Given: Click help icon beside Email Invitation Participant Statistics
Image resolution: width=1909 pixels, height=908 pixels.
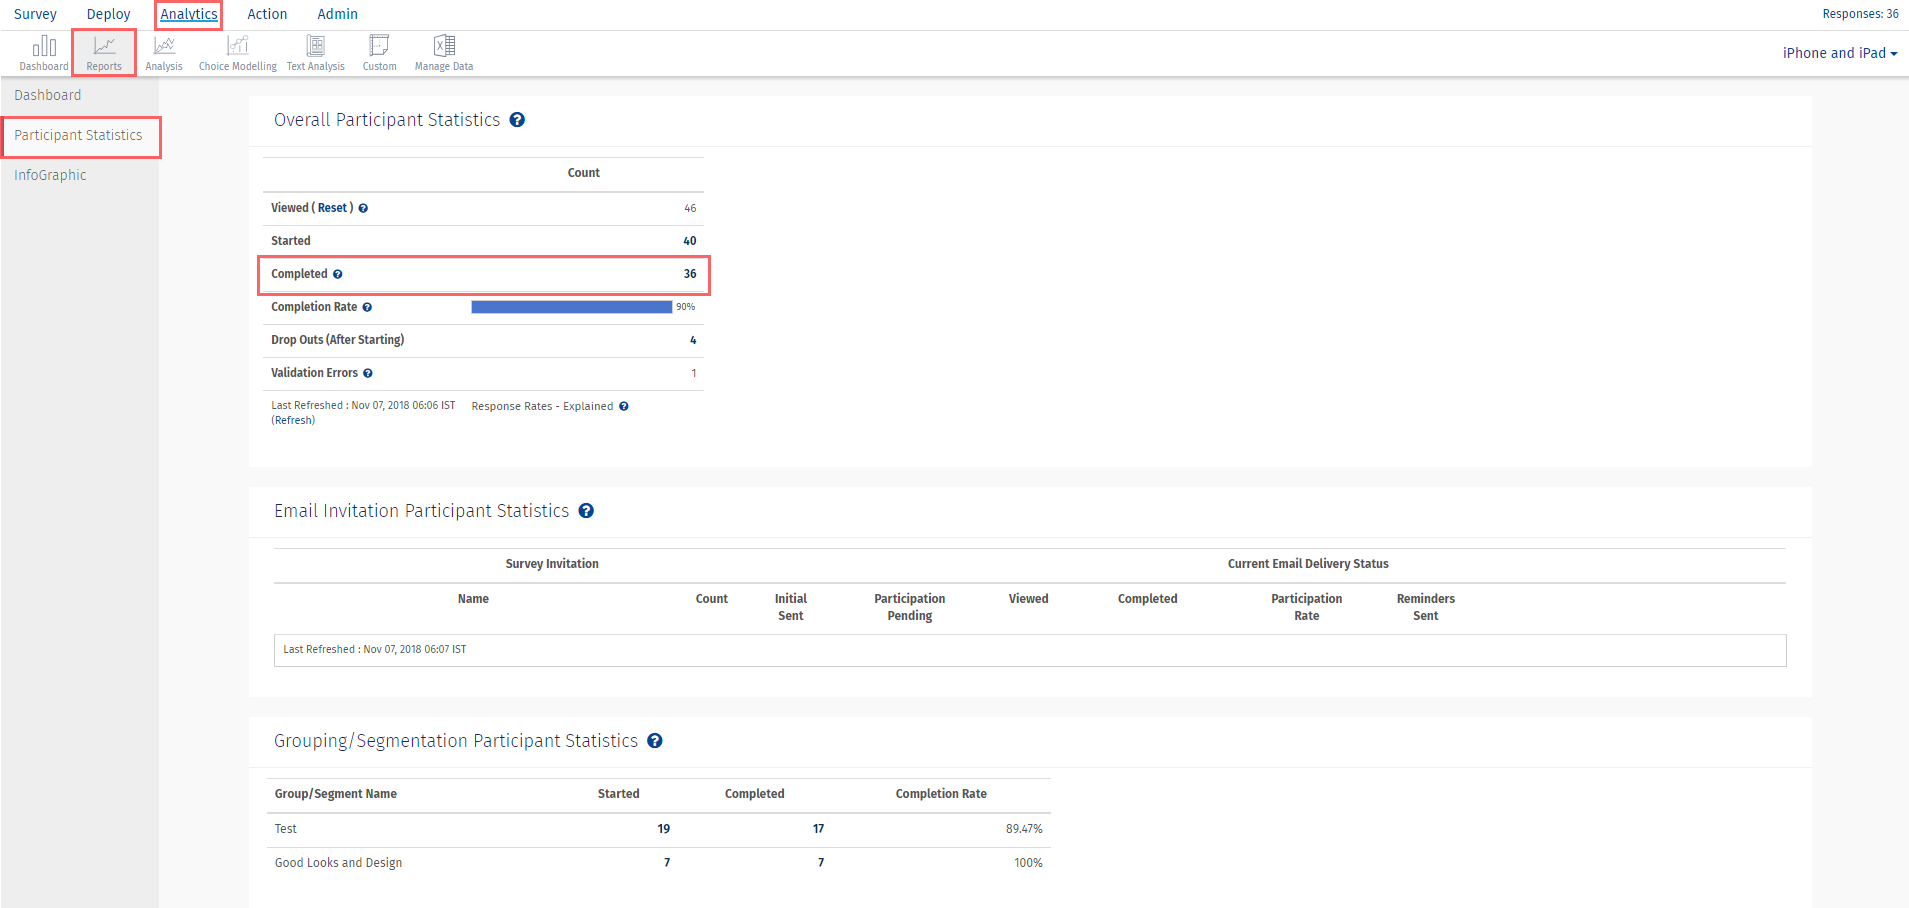Looking at the screenshot, I should coord(586,511).
